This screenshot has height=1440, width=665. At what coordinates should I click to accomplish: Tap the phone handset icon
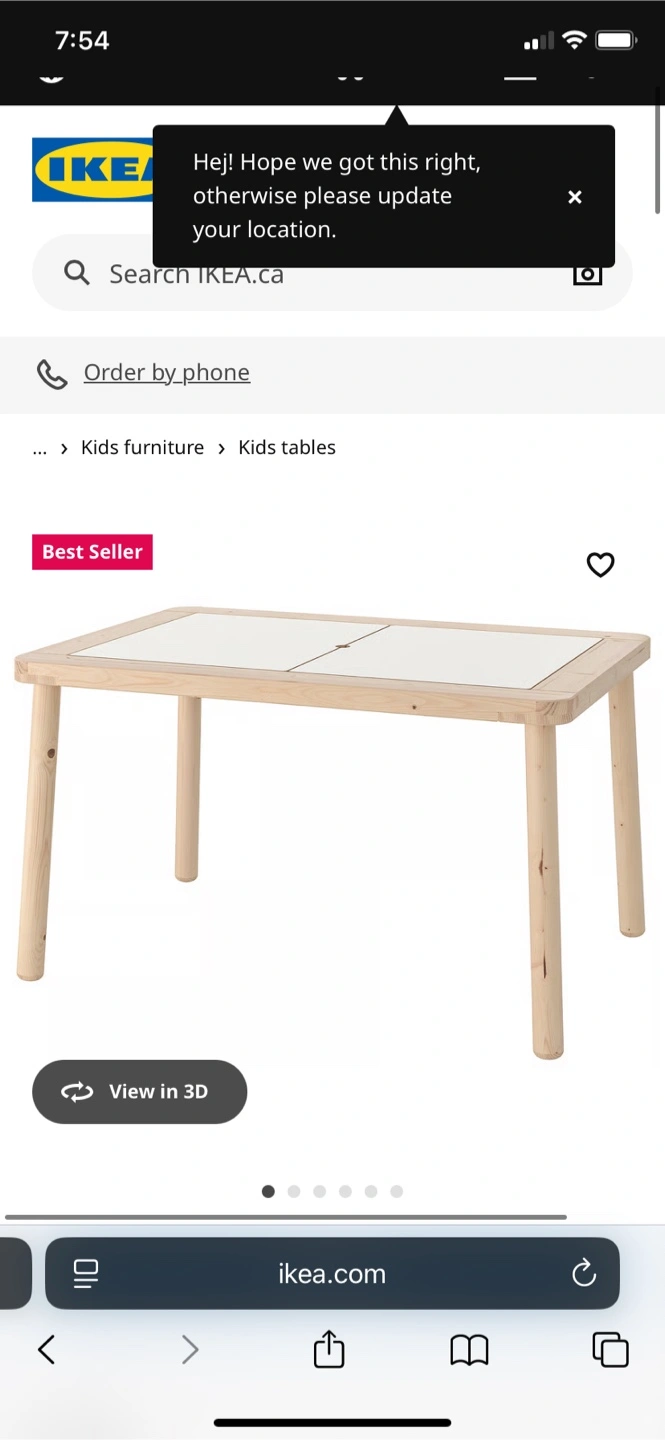[x=52, y=374]
